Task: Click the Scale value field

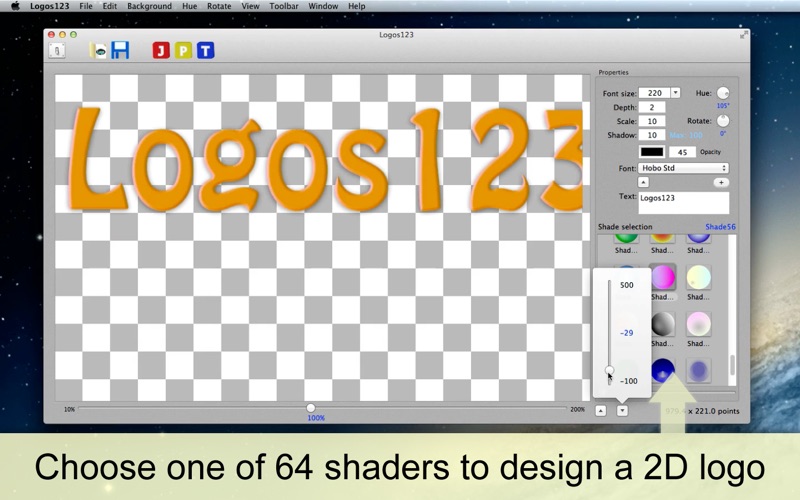Action: (x=652, y=121)
